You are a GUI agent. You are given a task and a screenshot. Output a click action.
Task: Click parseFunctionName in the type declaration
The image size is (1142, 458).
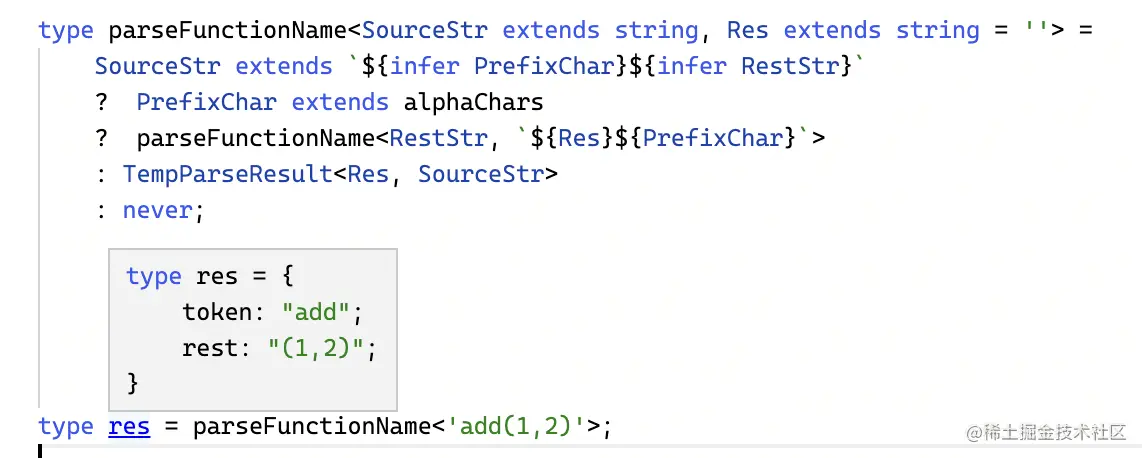click(x=230, y=31)
